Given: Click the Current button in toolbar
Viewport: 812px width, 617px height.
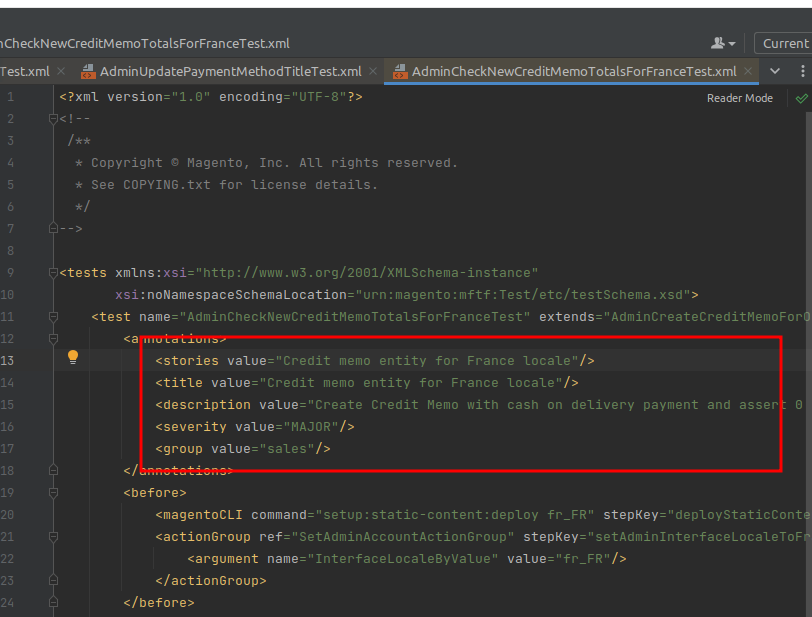Looking at the screenshot, I should point(785,44).
